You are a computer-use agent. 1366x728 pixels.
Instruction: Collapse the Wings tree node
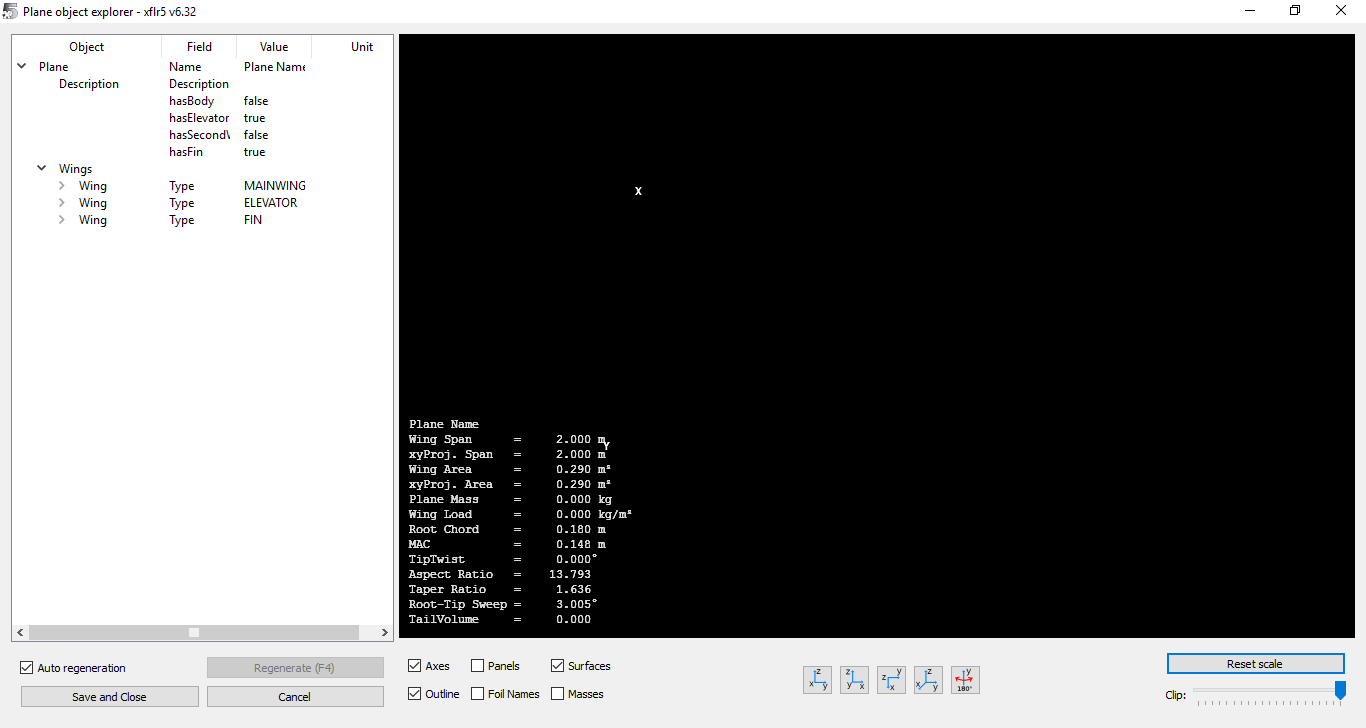coord(42,169)
